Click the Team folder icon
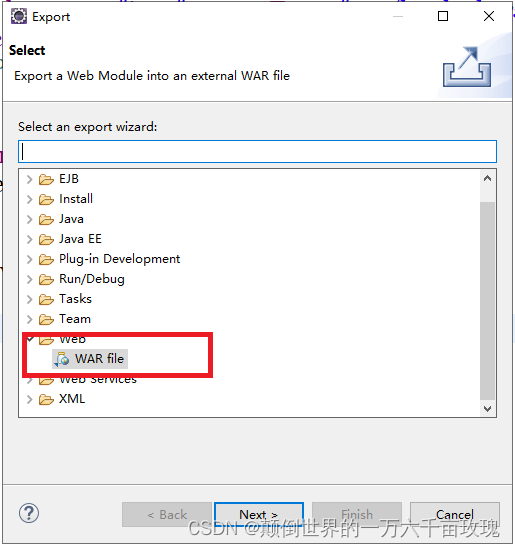The width and height of the screenshot is (515, 547). [46, 319]
